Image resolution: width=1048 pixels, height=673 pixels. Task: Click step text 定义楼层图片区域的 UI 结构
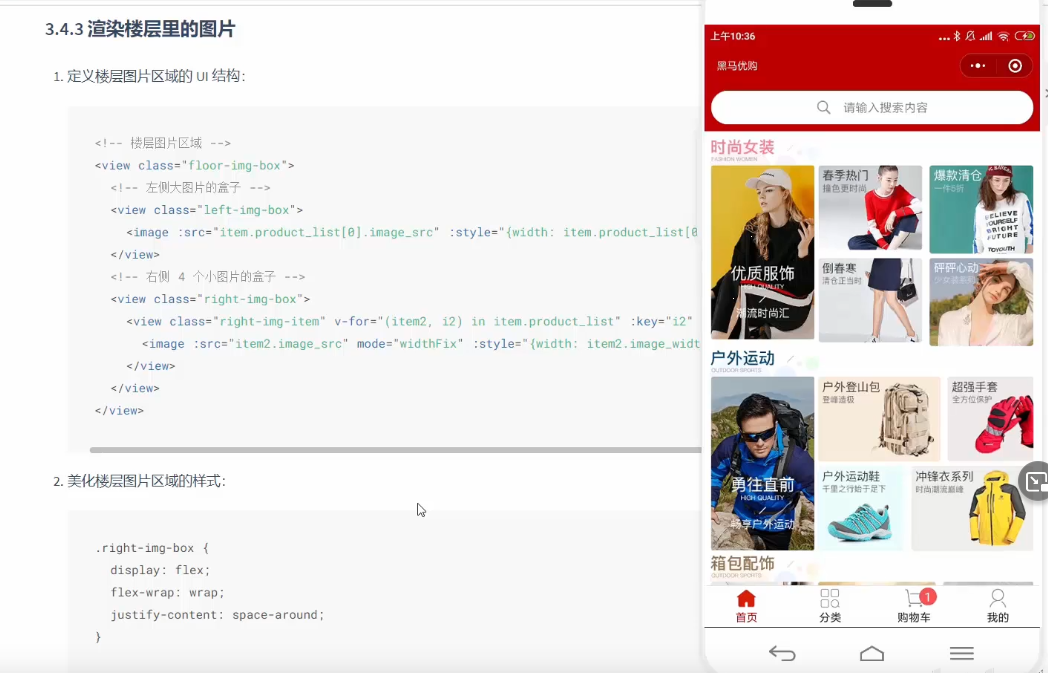(156, 76)
